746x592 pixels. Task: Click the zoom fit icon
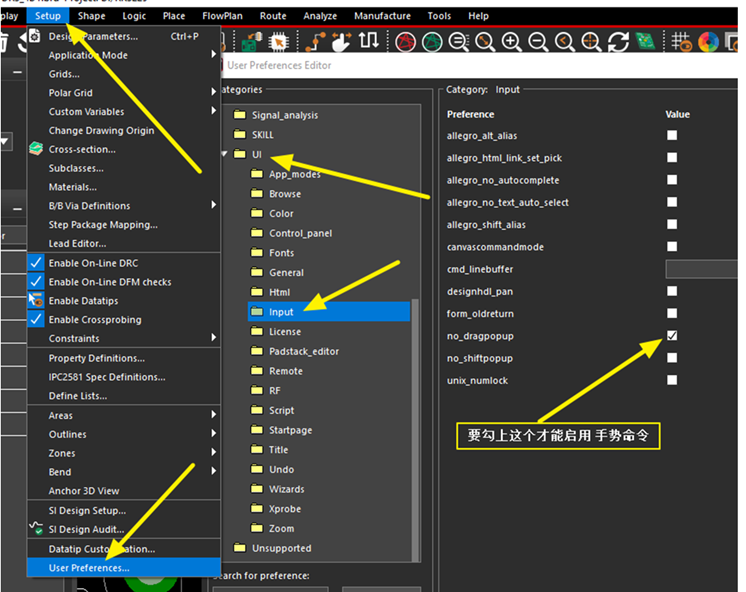coord(485,42)
